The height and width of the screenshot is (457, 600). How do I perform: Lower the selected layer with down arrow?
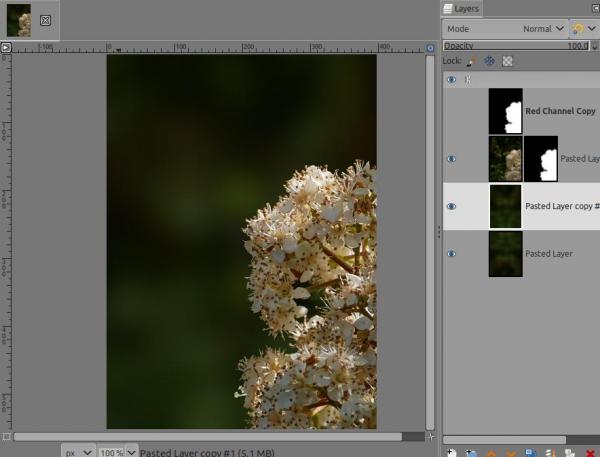coord(511,453)
